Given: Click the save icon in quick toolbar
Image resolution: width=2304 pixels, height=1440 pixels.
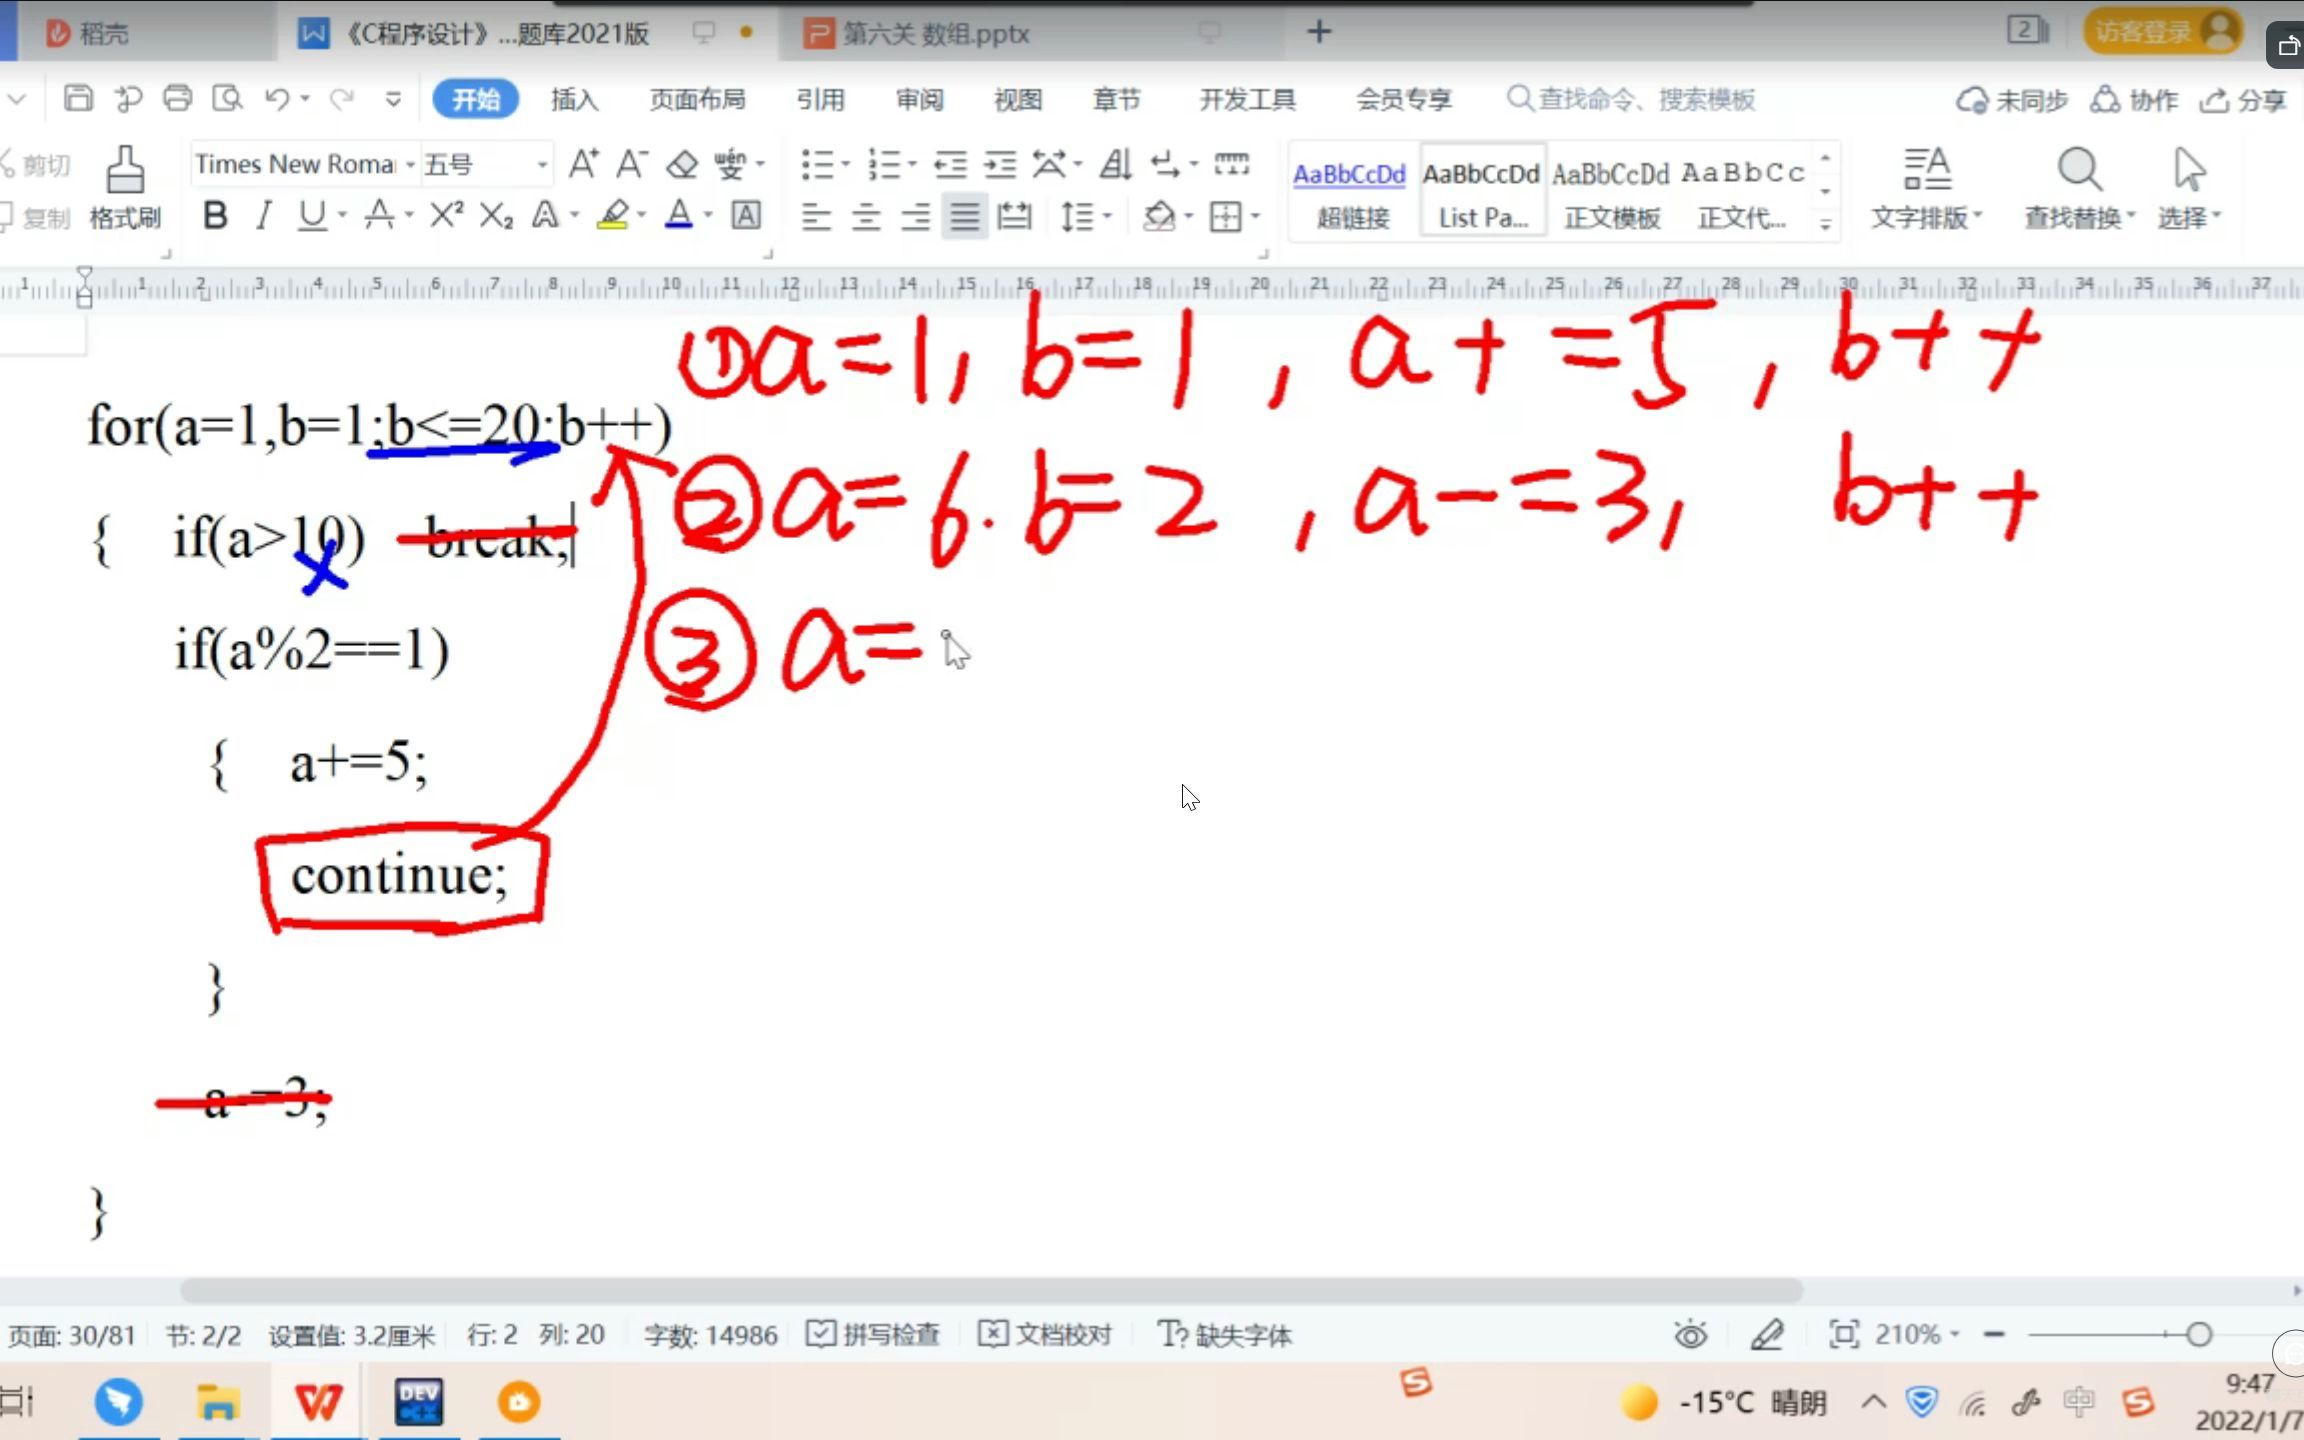Looking at the screenshot, I should [x=78, y=99].
